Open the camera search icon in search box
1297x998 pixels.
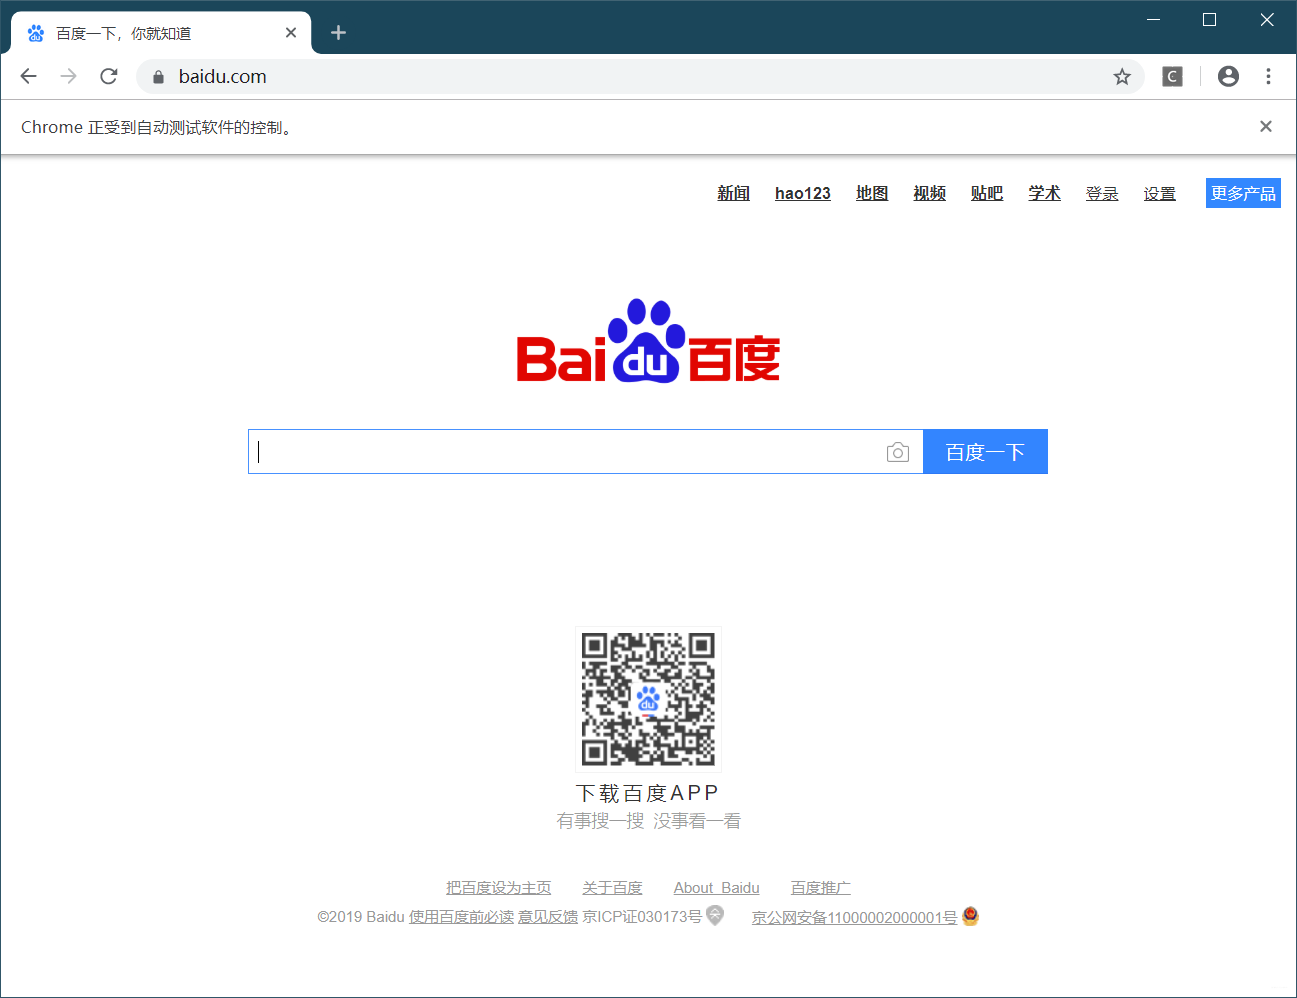point(897,451)
